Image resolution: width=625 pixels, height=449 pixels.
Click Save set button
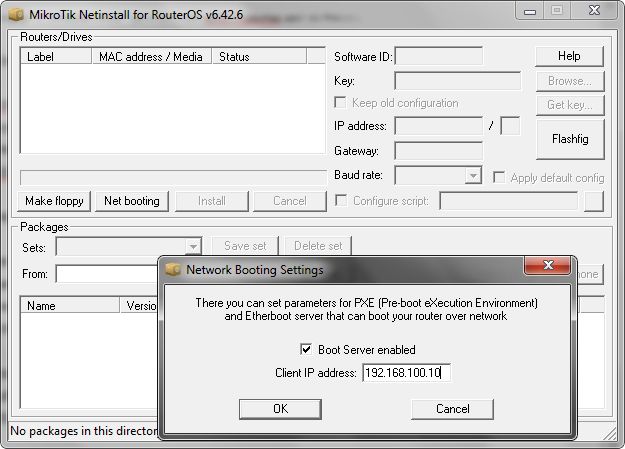click(x=245, y=246)
